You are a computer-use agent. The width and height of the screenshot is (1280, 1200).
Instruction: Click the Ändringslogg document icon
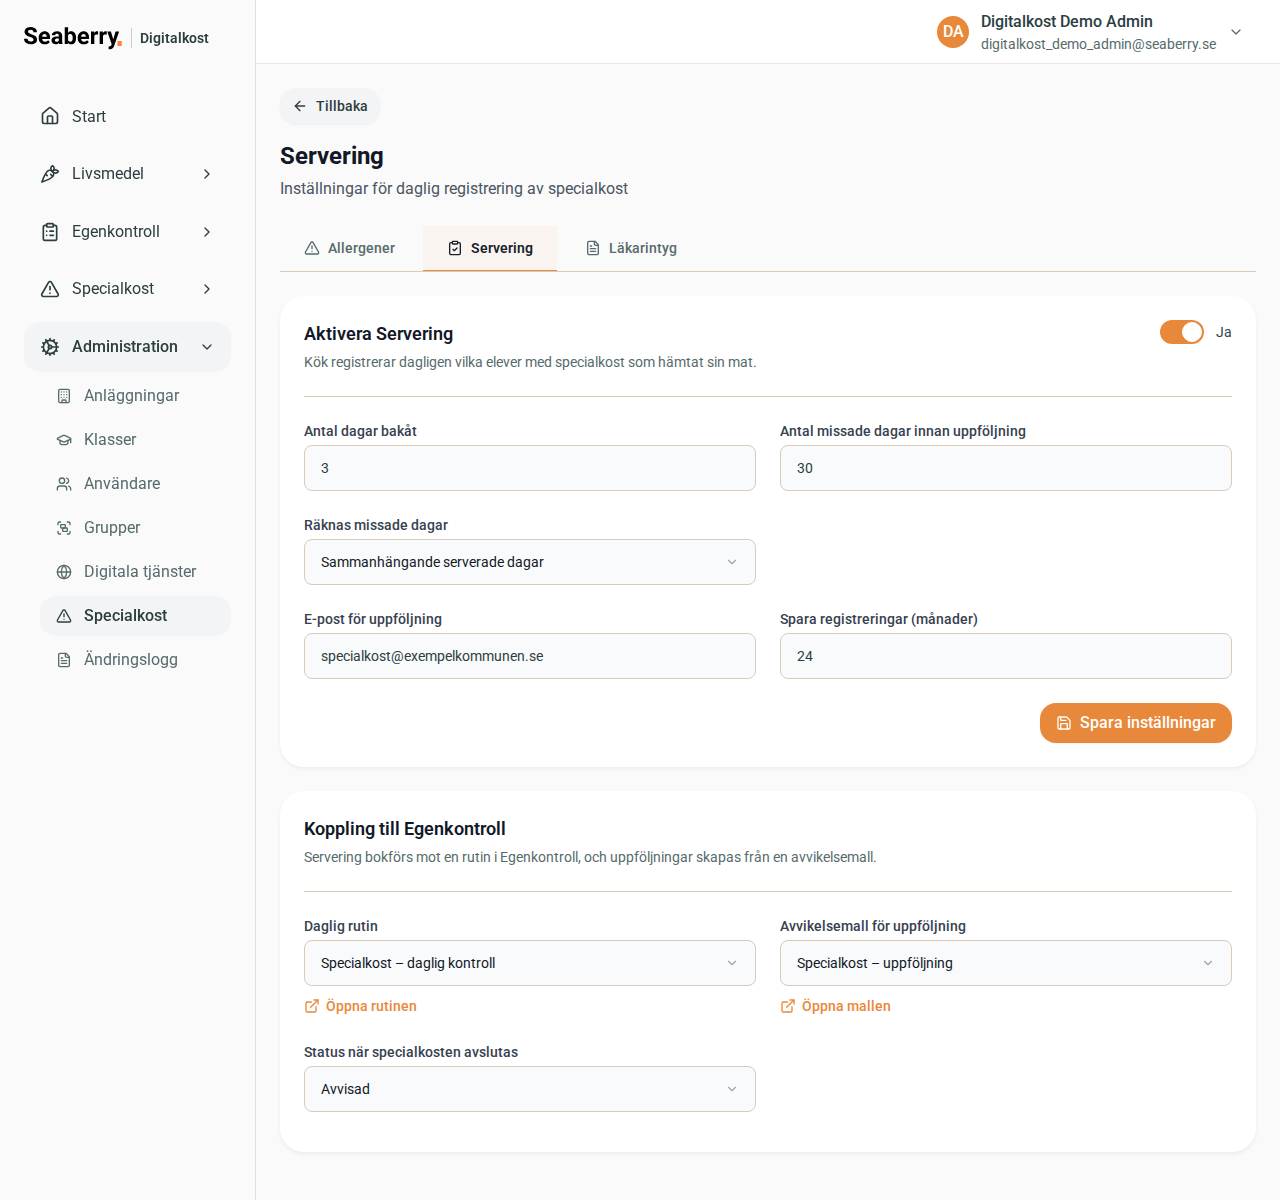coord(64,660)
